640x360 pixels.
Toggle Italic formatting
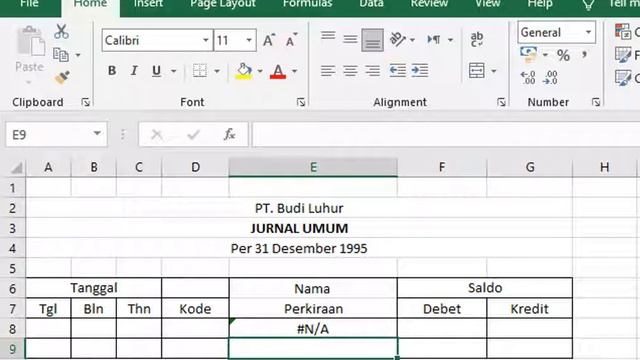coord(134,71)
